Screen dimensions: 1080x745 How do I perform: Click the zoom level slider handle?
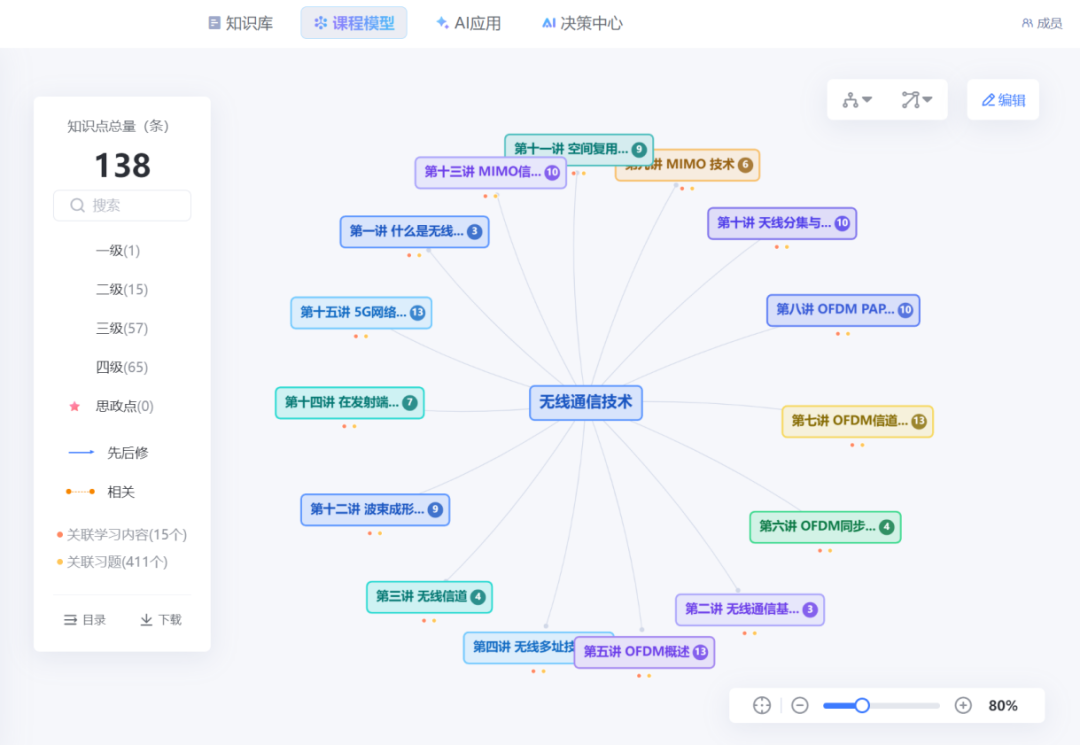tap(862, 705)
